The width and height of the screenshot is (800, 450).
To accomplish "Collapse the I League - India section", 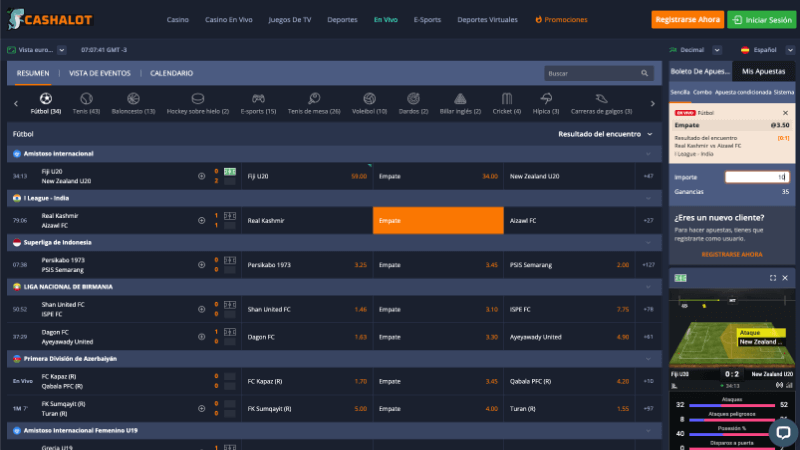I will pyautogui.click(x=648, y=198).
